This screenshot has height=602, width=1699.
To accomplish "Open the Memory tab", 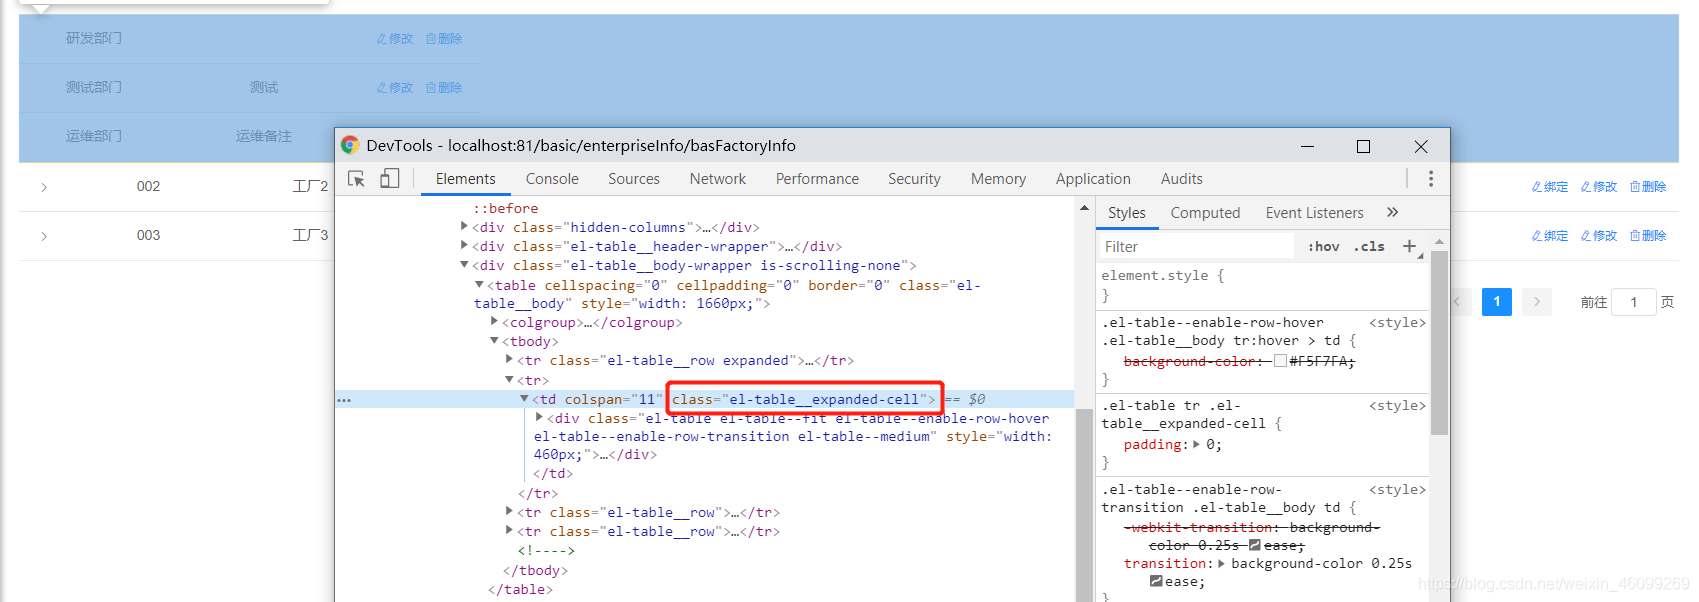I will (x=998, y=179).
